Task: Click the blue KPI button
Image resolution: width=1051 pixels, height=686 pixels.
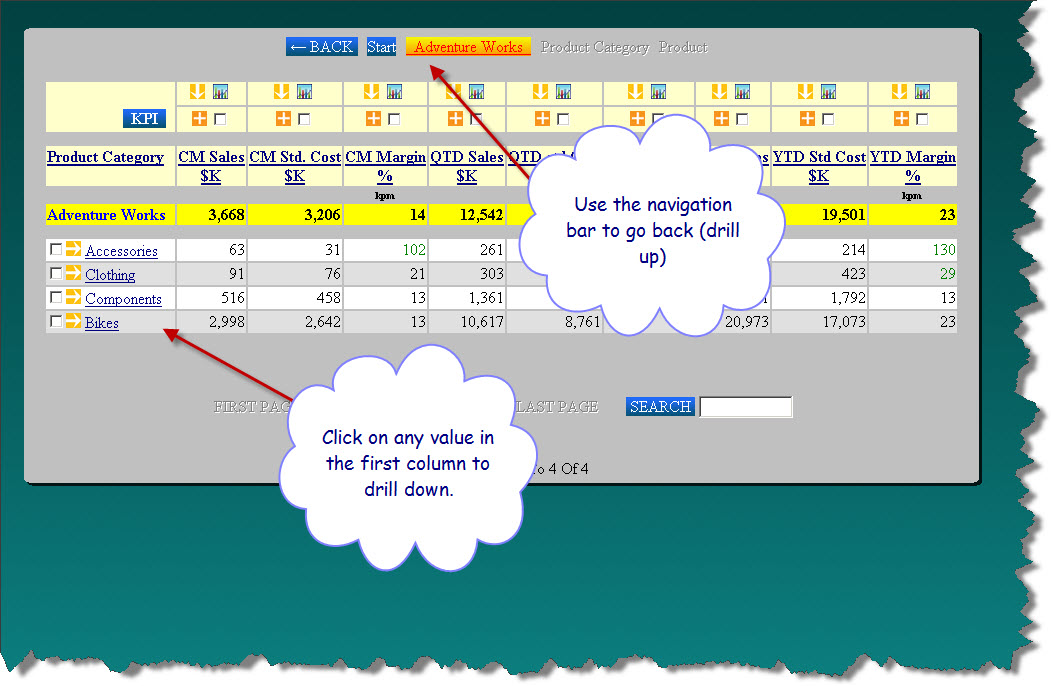Action: click(x=144, y=119)
